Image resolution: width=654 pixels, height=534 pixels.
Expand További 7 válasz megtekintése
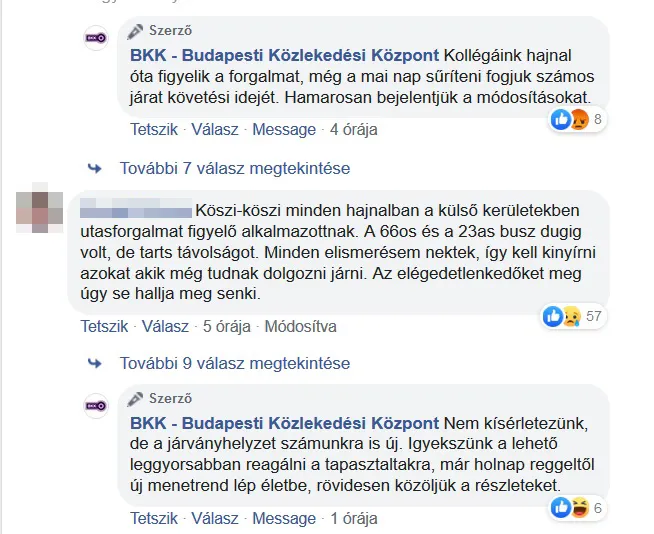click(235, 168)
